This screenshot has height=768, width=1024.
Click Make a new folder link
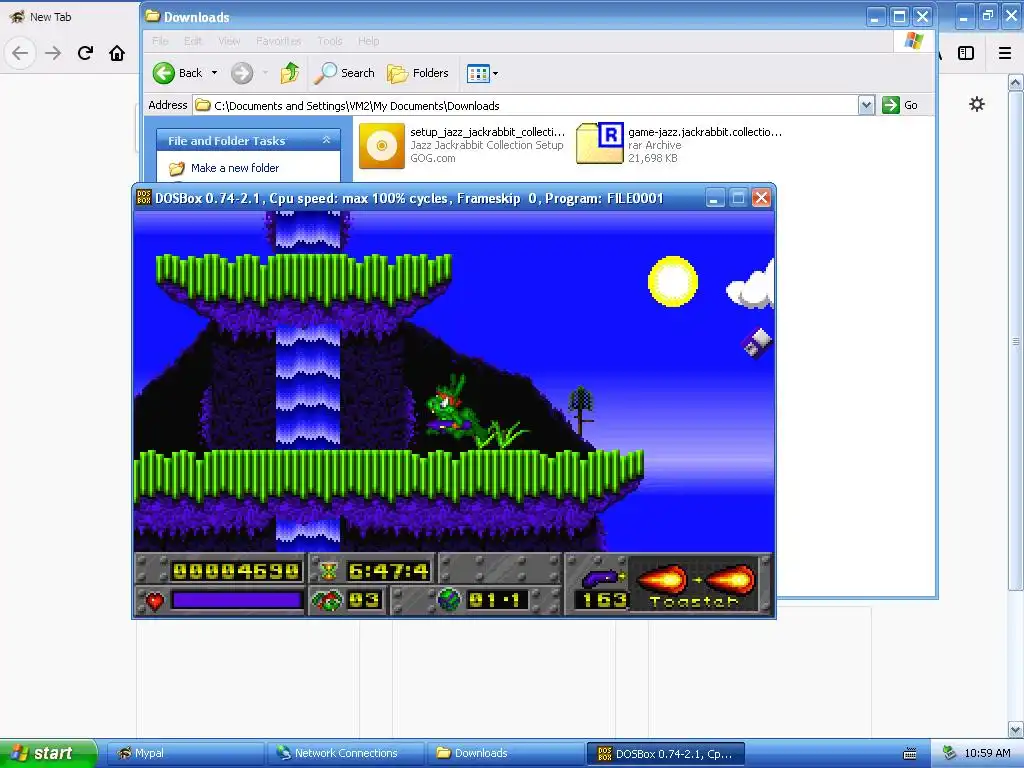coord(234,168)
